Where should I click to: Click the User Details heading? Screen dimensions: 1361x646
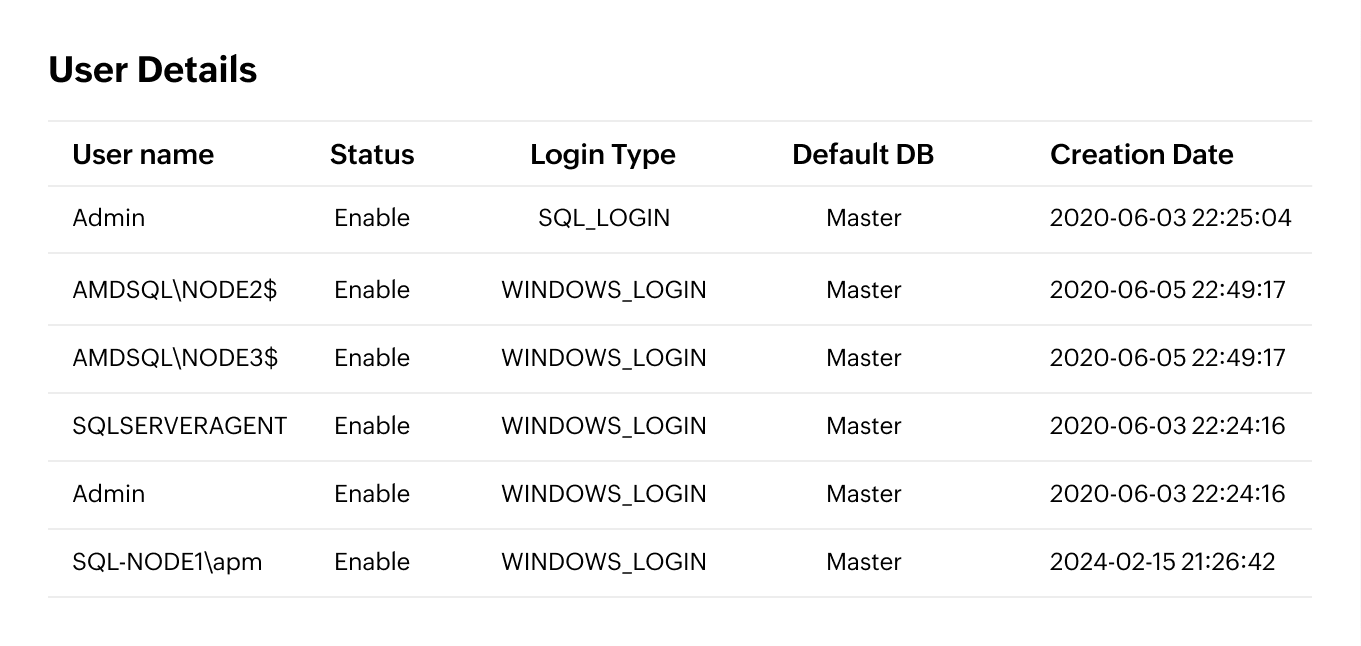(x=153, y=70)
